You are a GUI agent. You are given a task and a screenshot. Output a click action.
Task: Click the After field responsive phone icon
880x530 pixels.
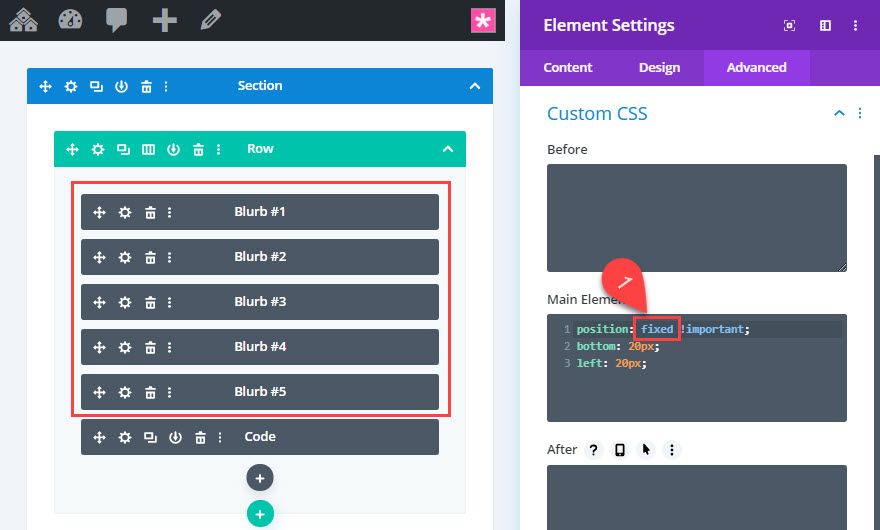(x=620, y=450)
